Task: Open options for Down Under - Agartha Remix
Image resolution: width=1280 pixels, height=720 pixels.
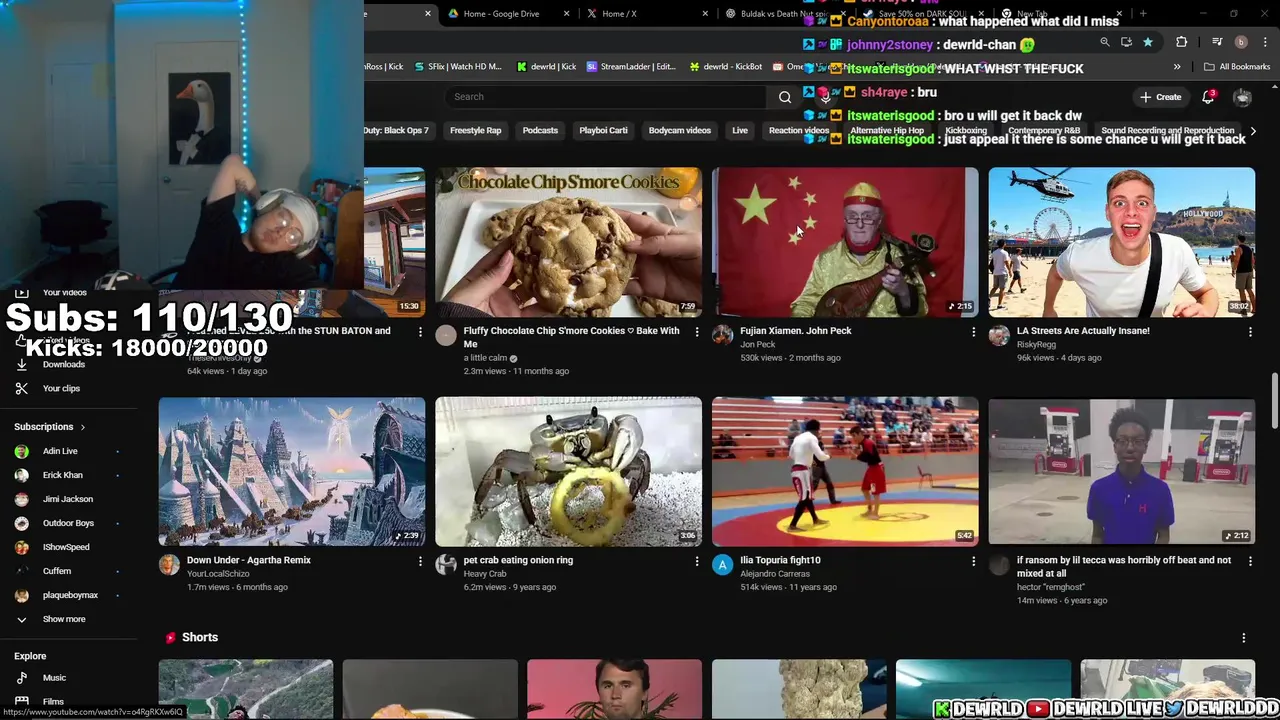Action: click(x=420, y=562)
